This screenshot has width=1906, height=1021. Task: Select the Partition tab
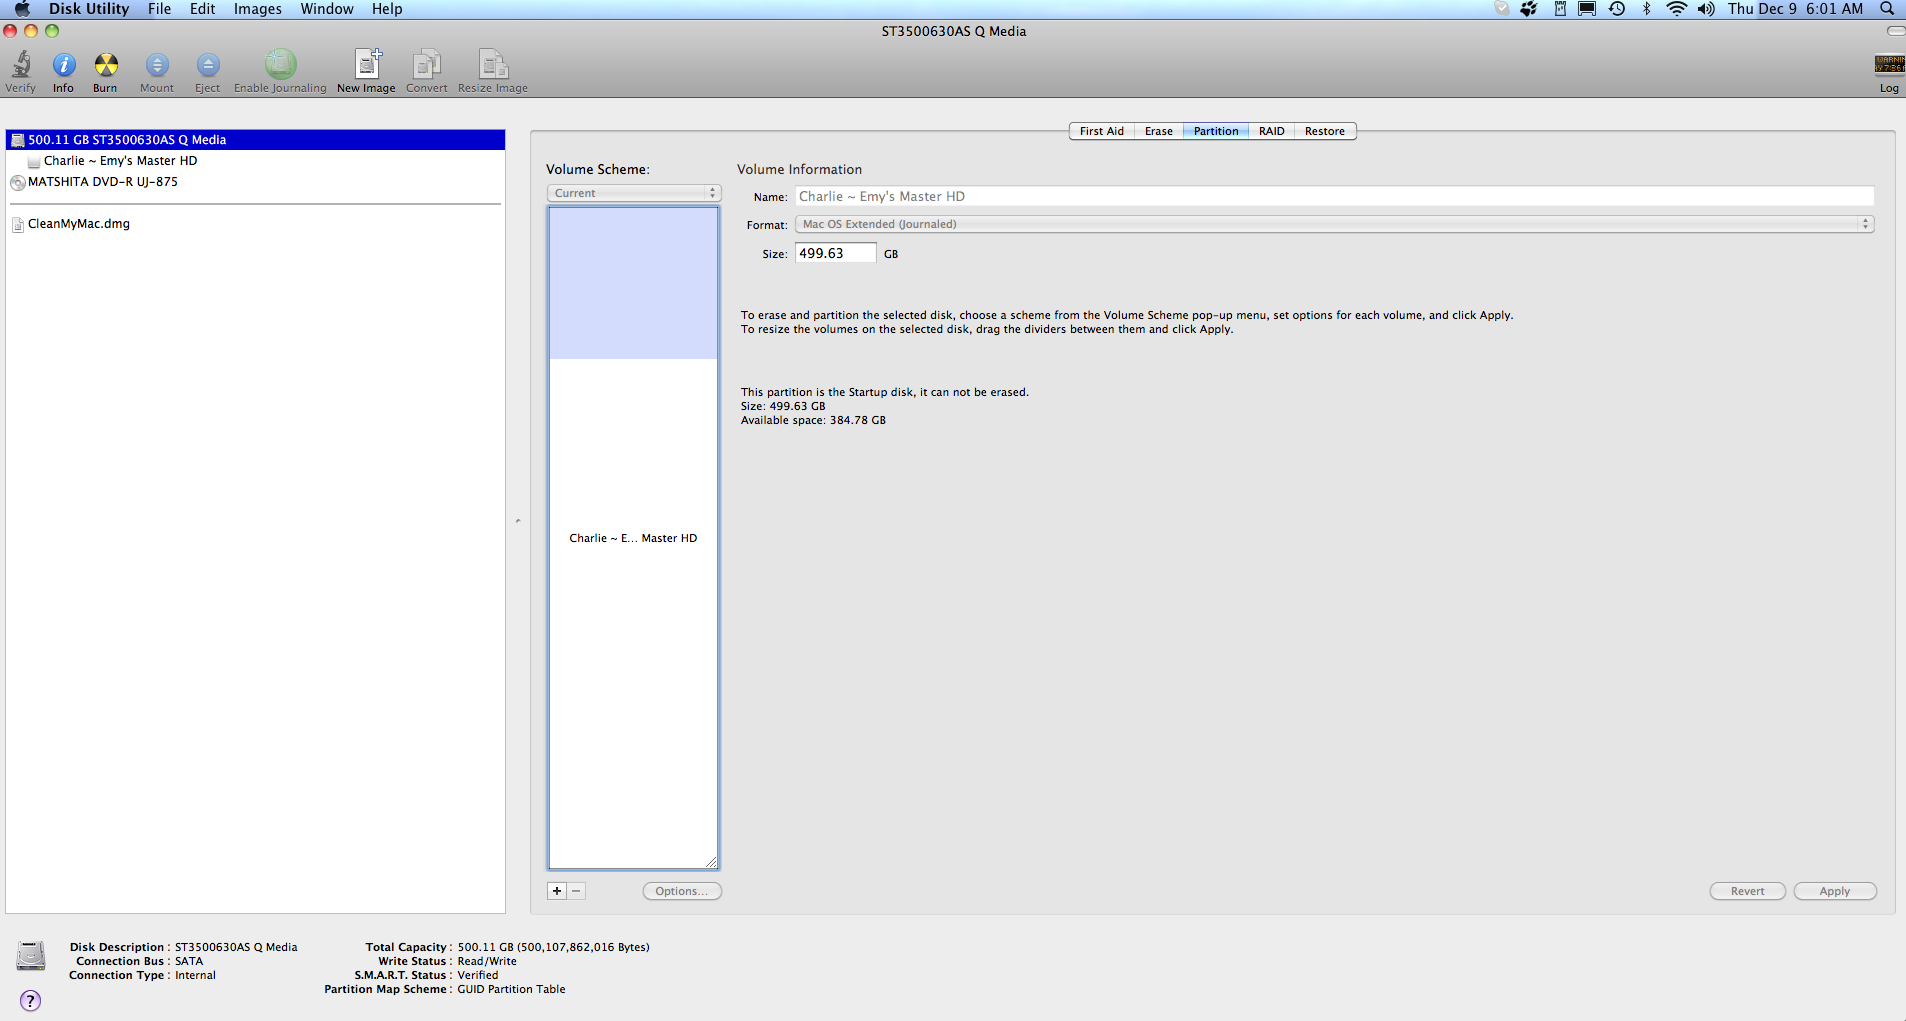1216,131
